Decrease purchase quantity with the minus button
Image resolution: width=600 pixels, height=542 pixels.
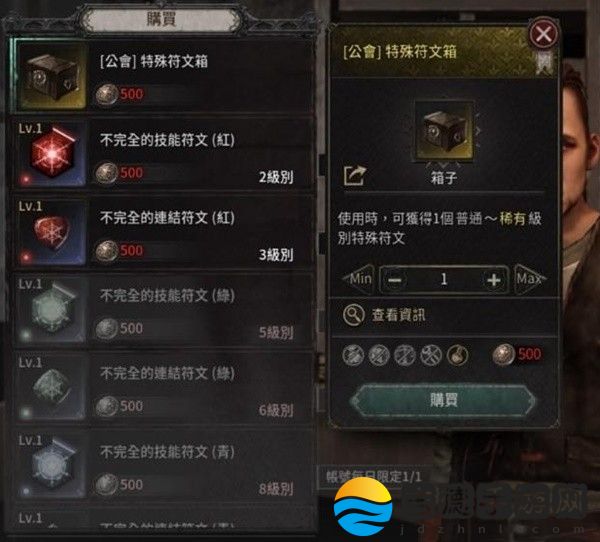tap(395, 279)
